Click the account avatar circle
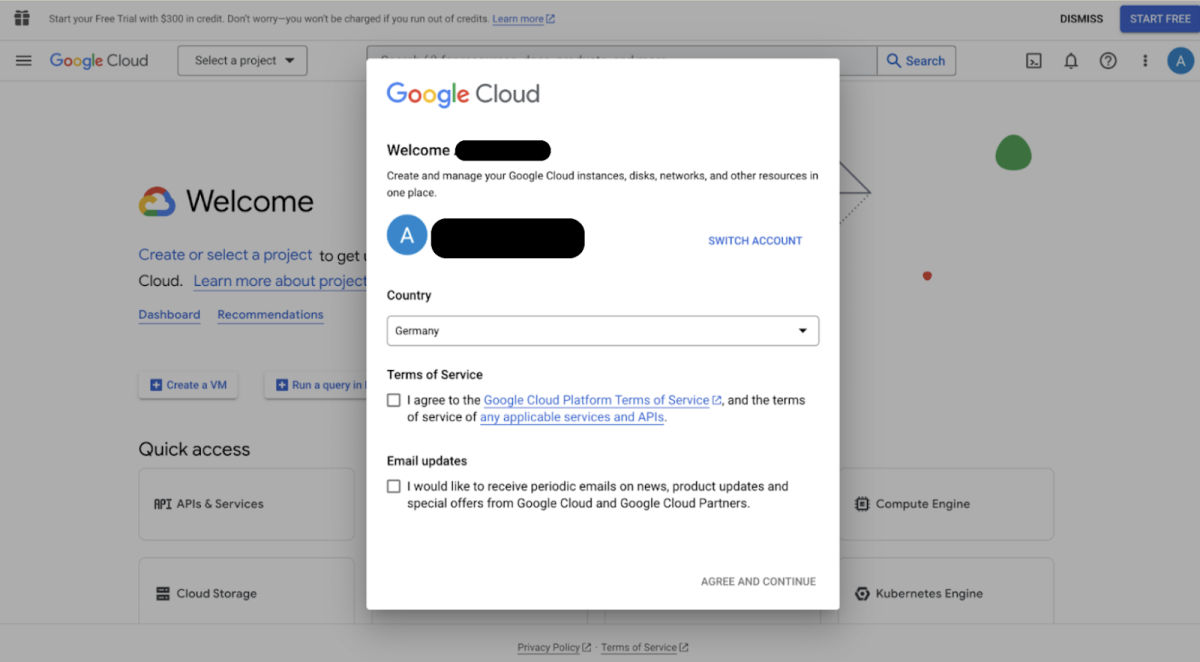1200x662 pixels. tap(1180, 60)
